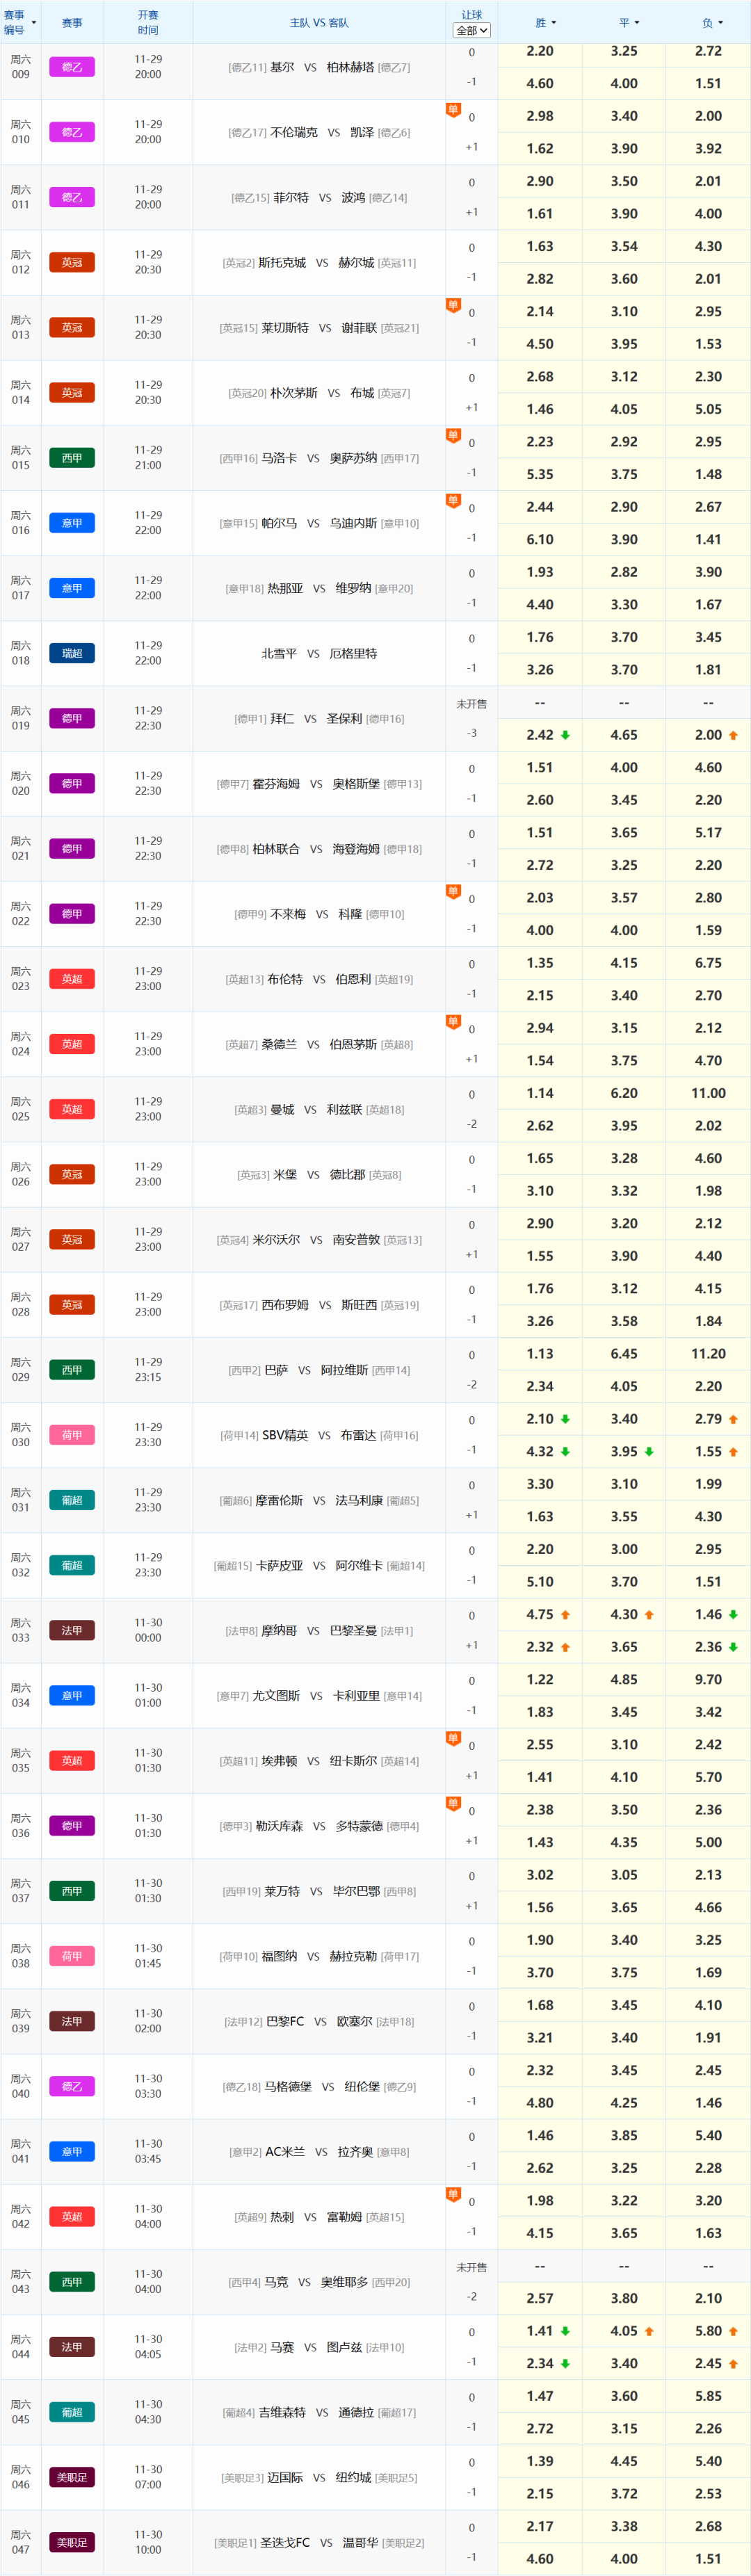Click the 赛事 column header
This screenshot has height=2576, width=751.
(x=72, y=22)
